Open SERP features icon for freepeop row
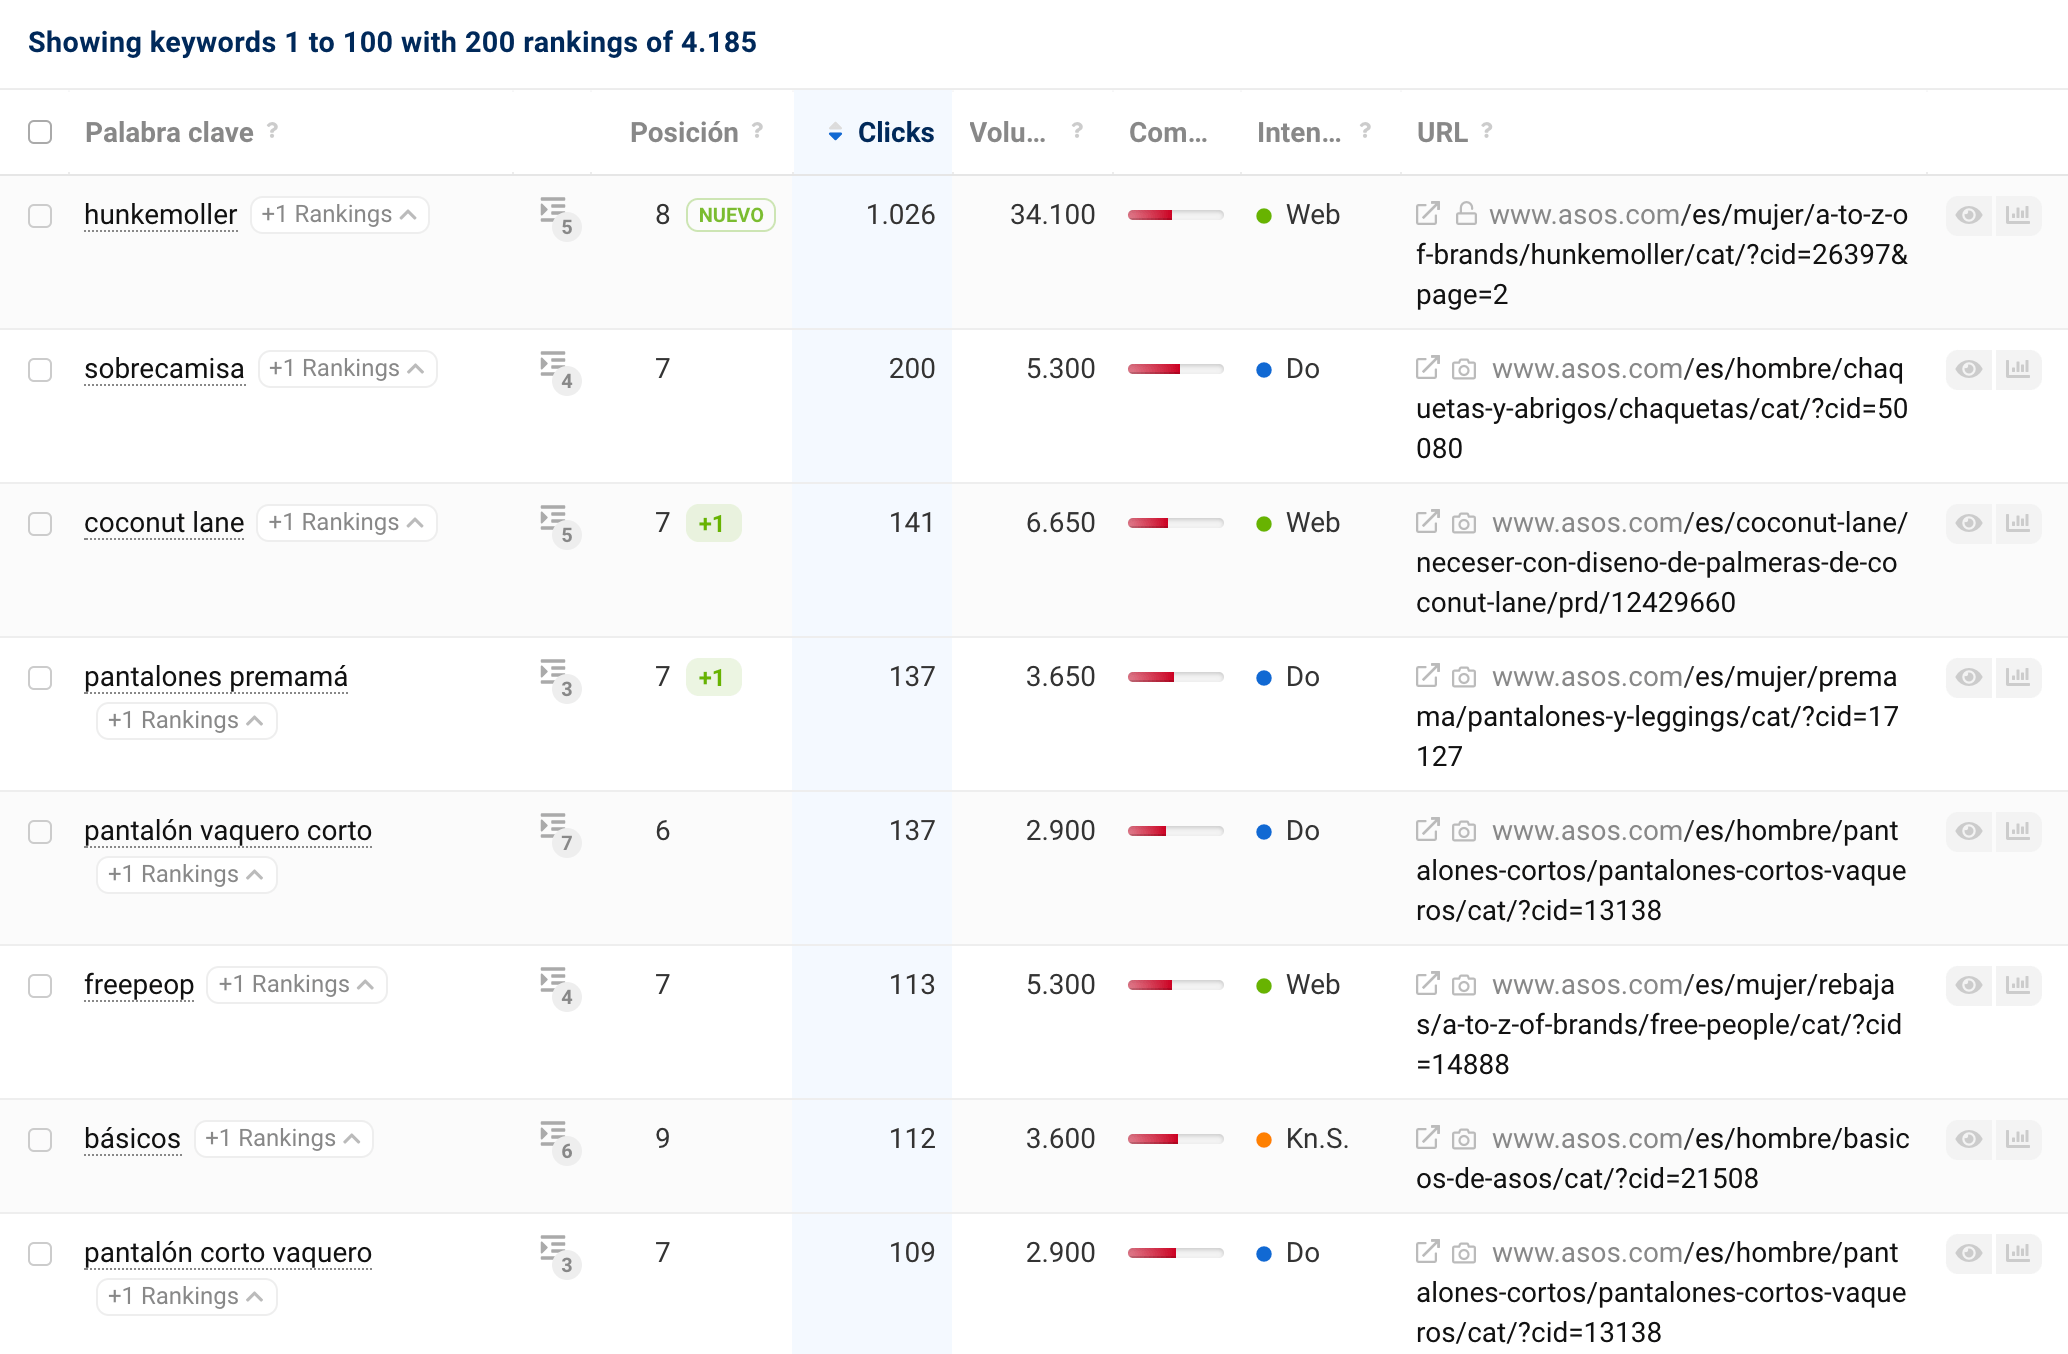The image size is (2068, 1354). coord(560,987)
